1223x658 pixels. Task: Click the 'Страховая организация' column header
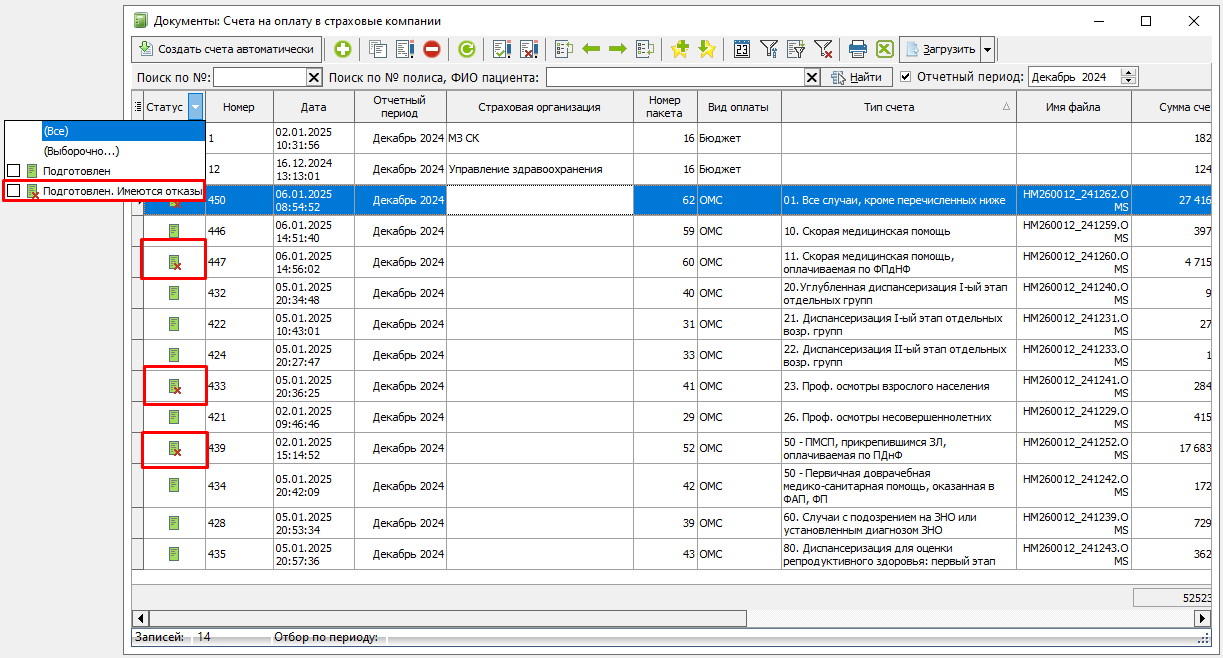click(539, 107)
